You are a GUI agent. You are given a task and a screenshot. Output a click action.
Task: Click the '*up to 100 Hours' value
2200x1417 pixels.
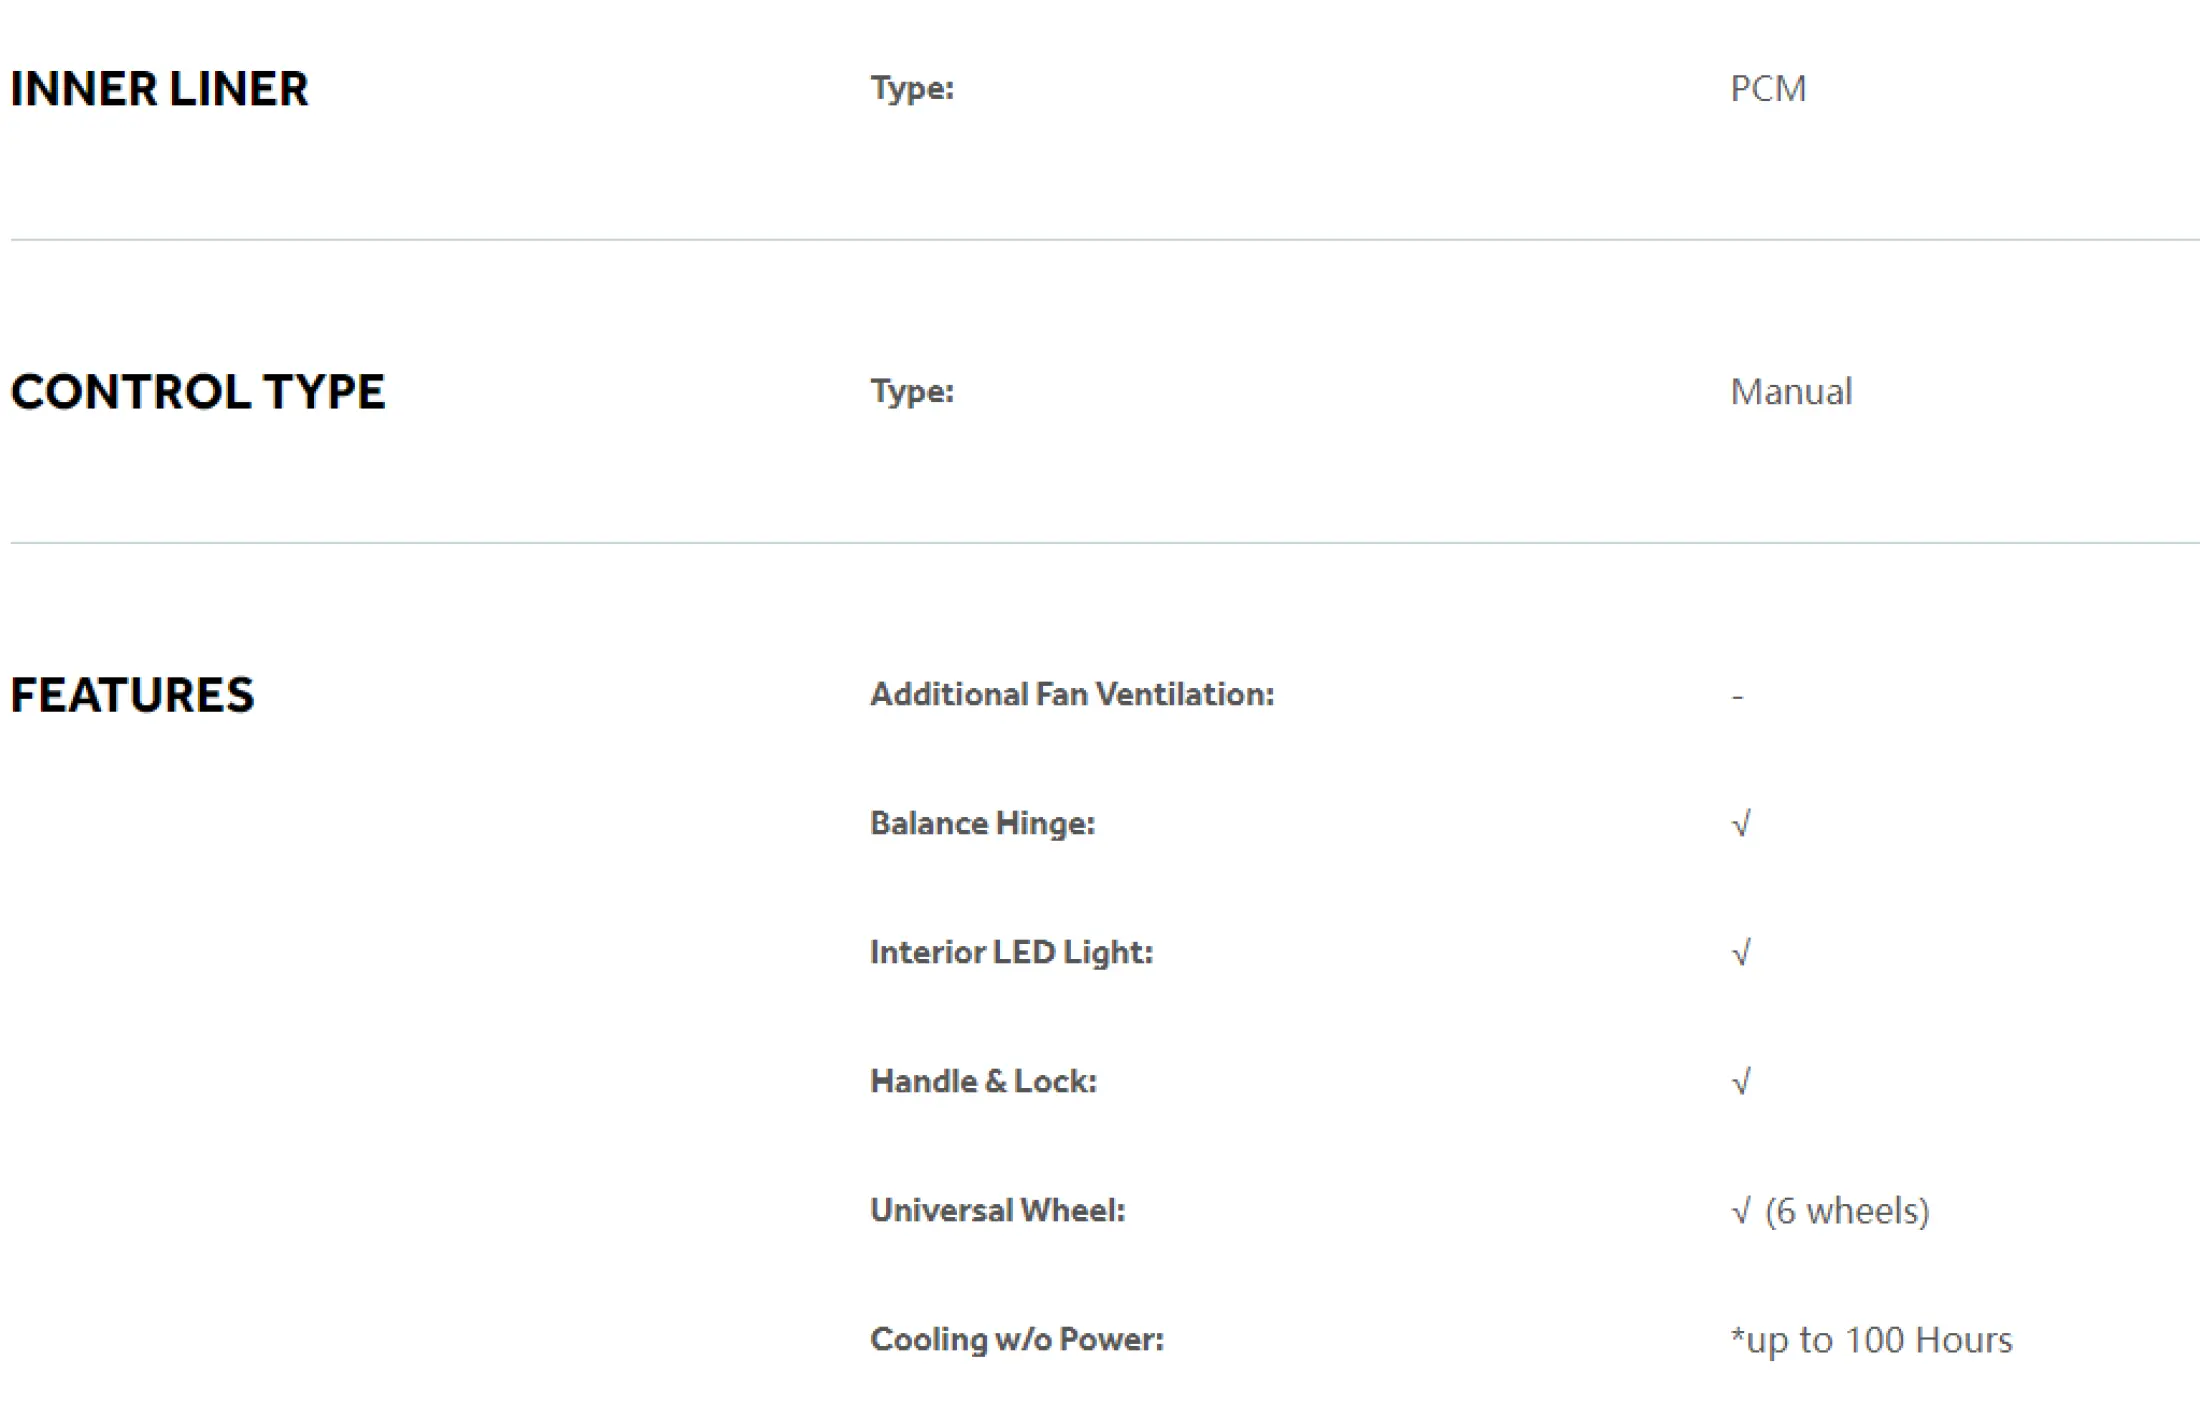pos(1871,1341)
